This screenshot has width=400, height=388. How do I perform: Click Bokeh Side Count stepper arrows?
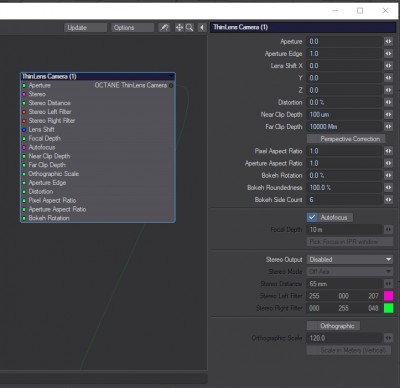point(388,200)
